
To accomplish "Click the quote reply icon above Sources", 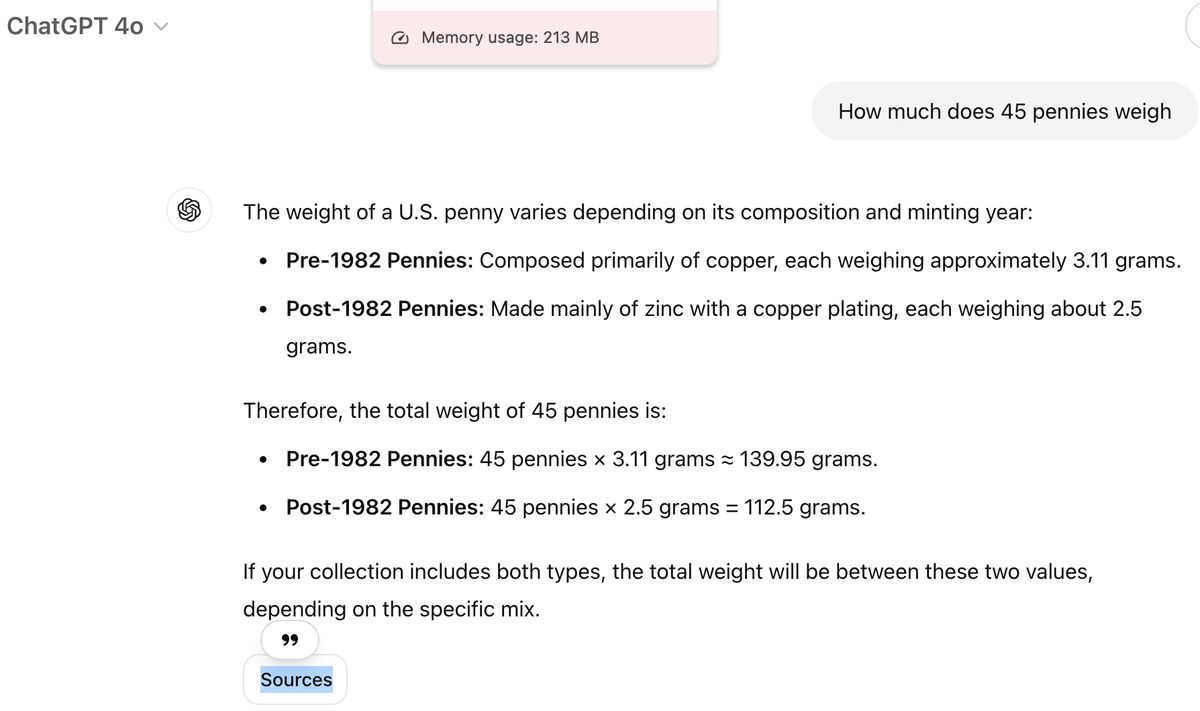I will point(290,640).
